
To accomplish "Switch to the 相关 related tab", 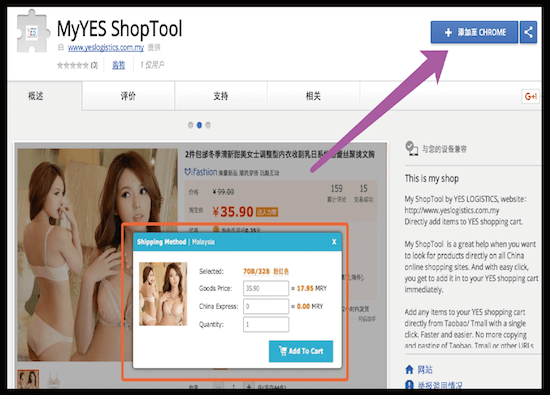I will coord(313,96).
